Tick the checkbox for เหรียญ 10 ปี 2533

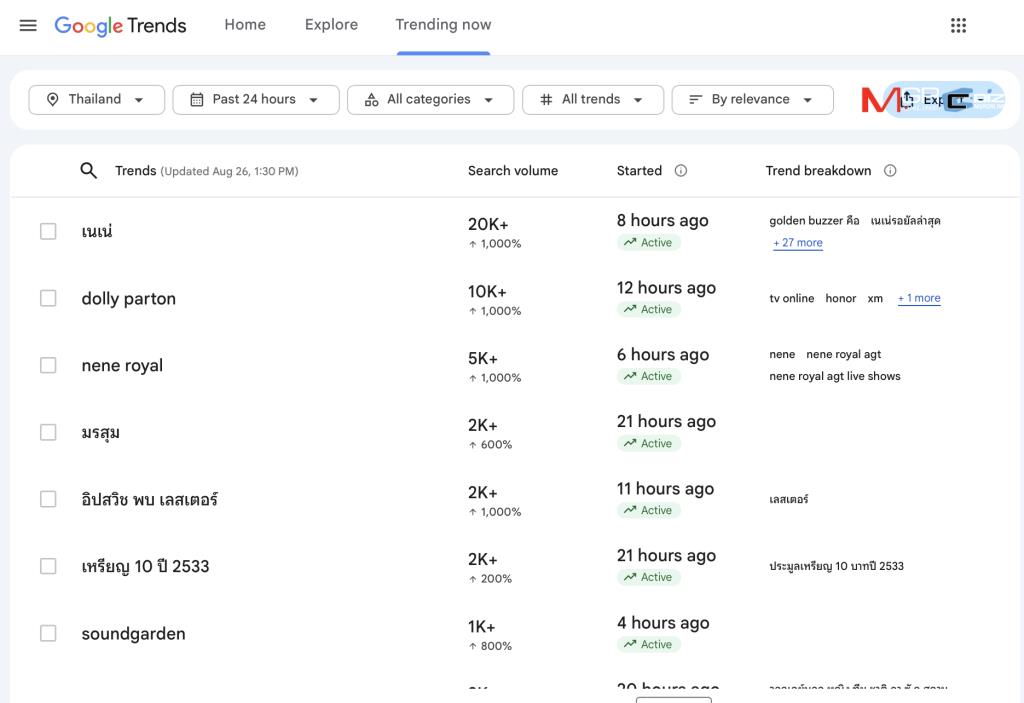[48, 566]
